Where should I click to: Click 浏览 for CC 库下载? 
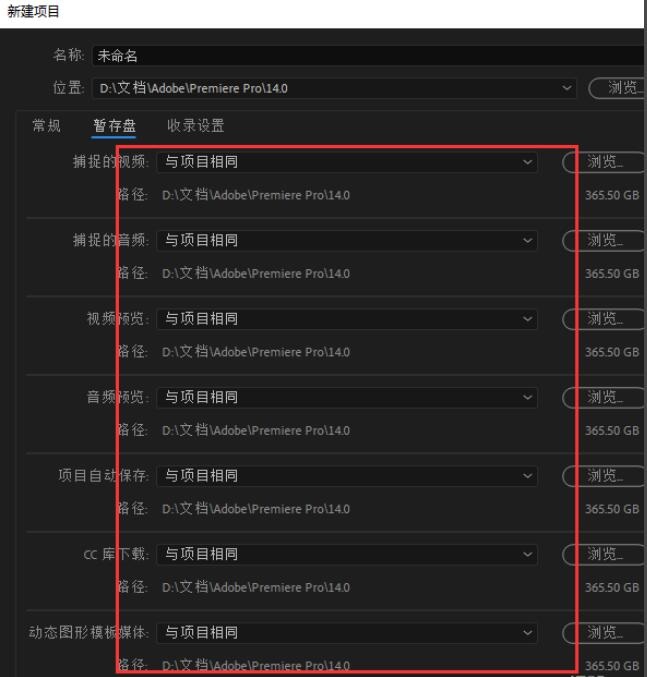pyautogui.click(x=604, y=554)
